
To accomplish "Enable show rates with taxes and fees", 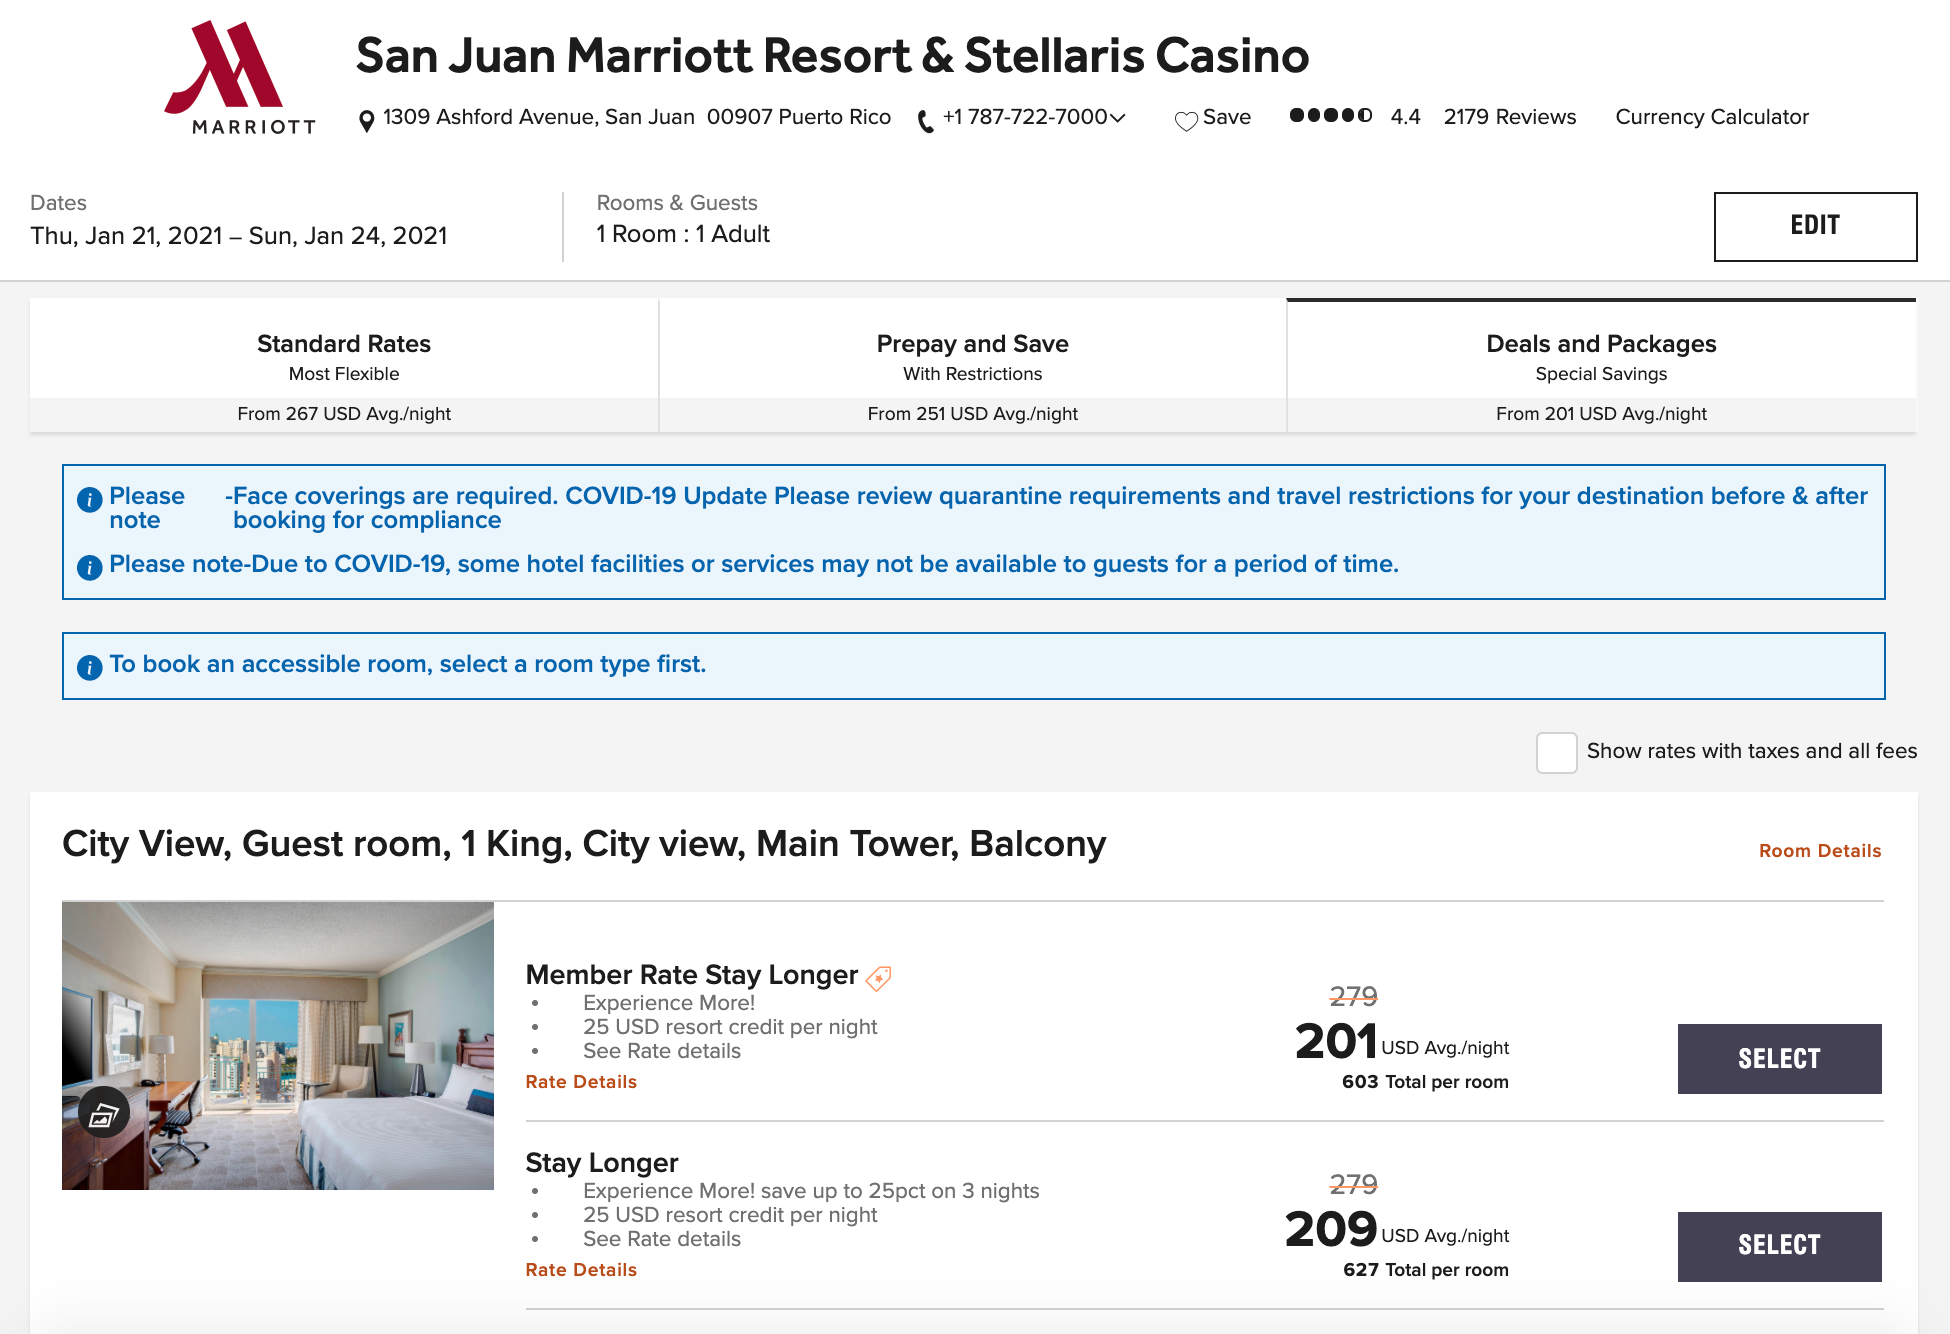I will tap(1556, 752).
